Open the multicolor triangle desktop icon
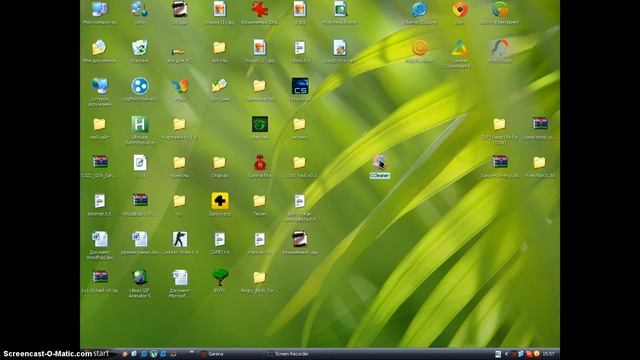The width and height of the screenshot is (640, 360). click(x=460, y=47)
